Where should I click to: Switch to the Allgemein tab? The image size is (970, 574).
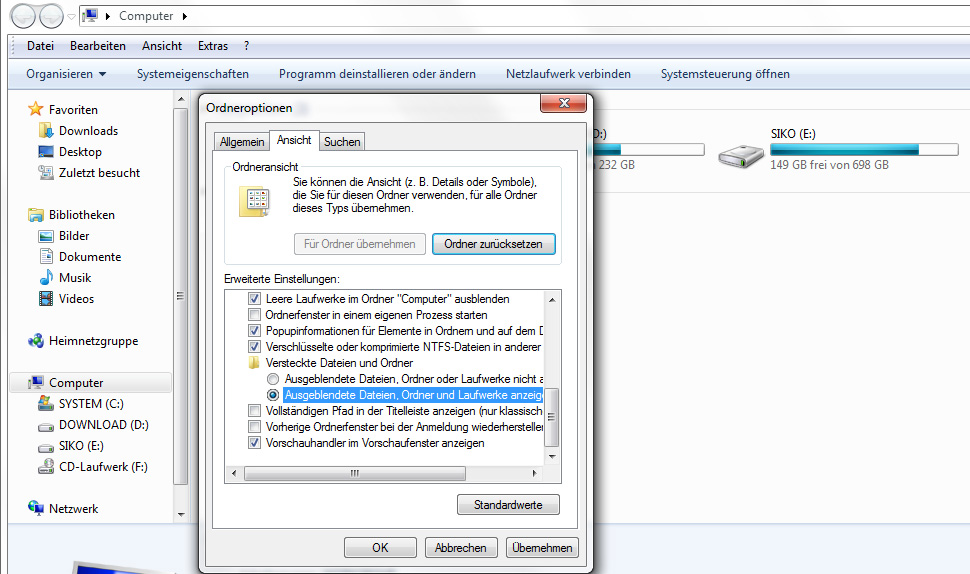[x=242, y=142]
